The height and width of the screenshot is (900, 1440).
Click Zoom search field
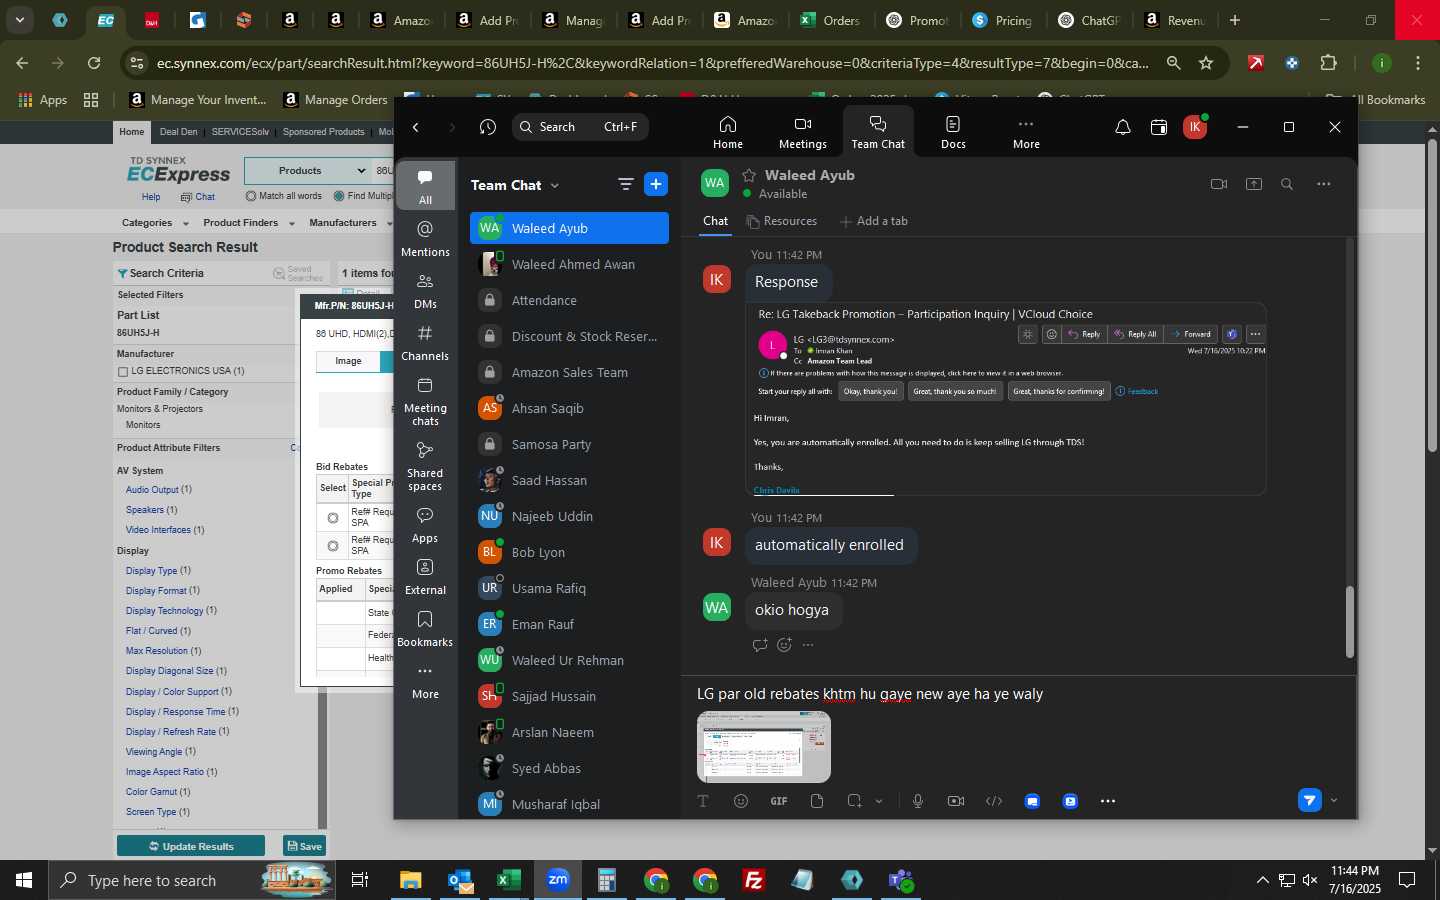(580, 127)
